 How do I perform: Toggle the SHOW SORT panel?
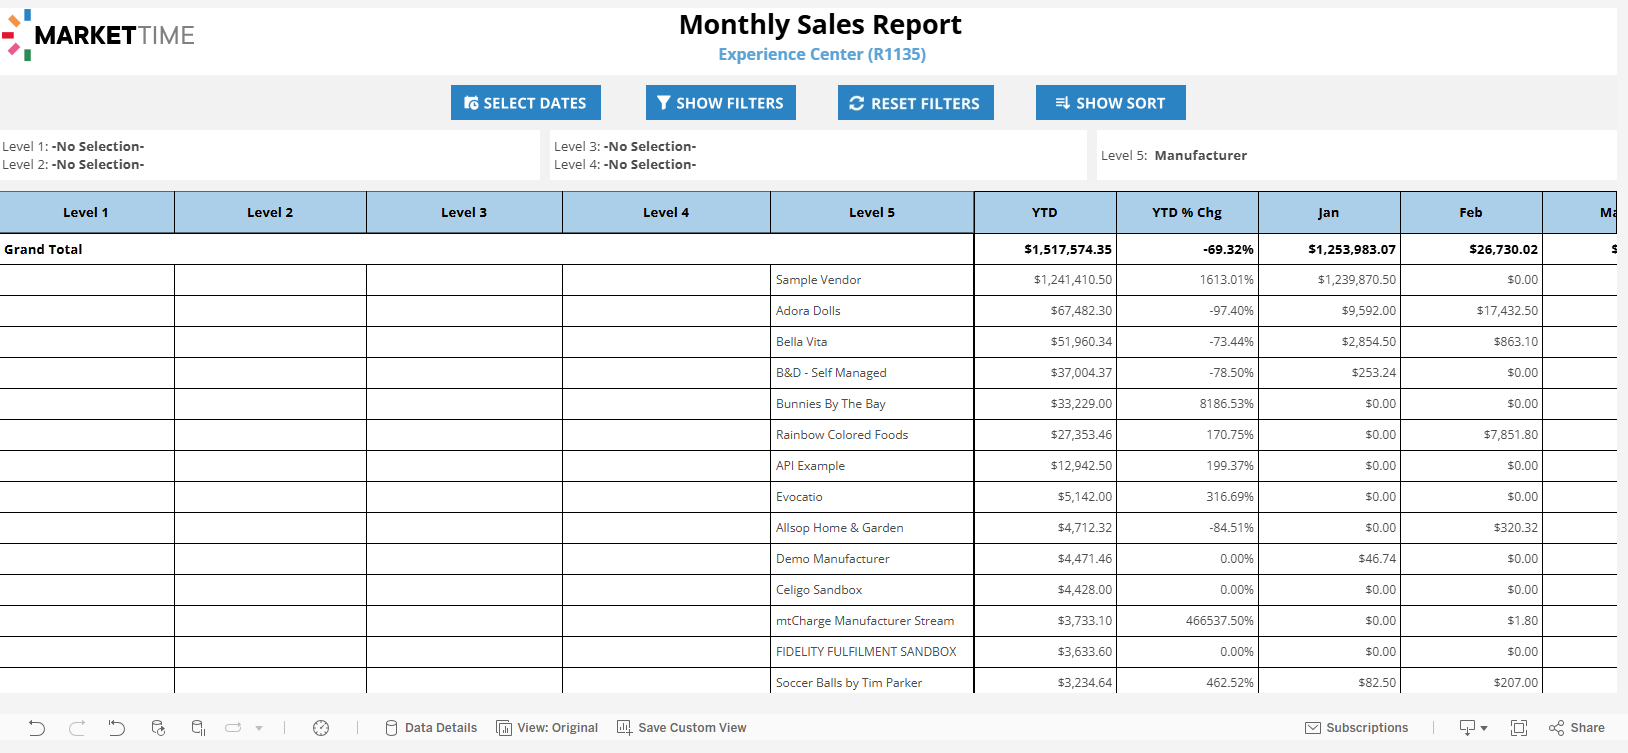(1110, 103)
